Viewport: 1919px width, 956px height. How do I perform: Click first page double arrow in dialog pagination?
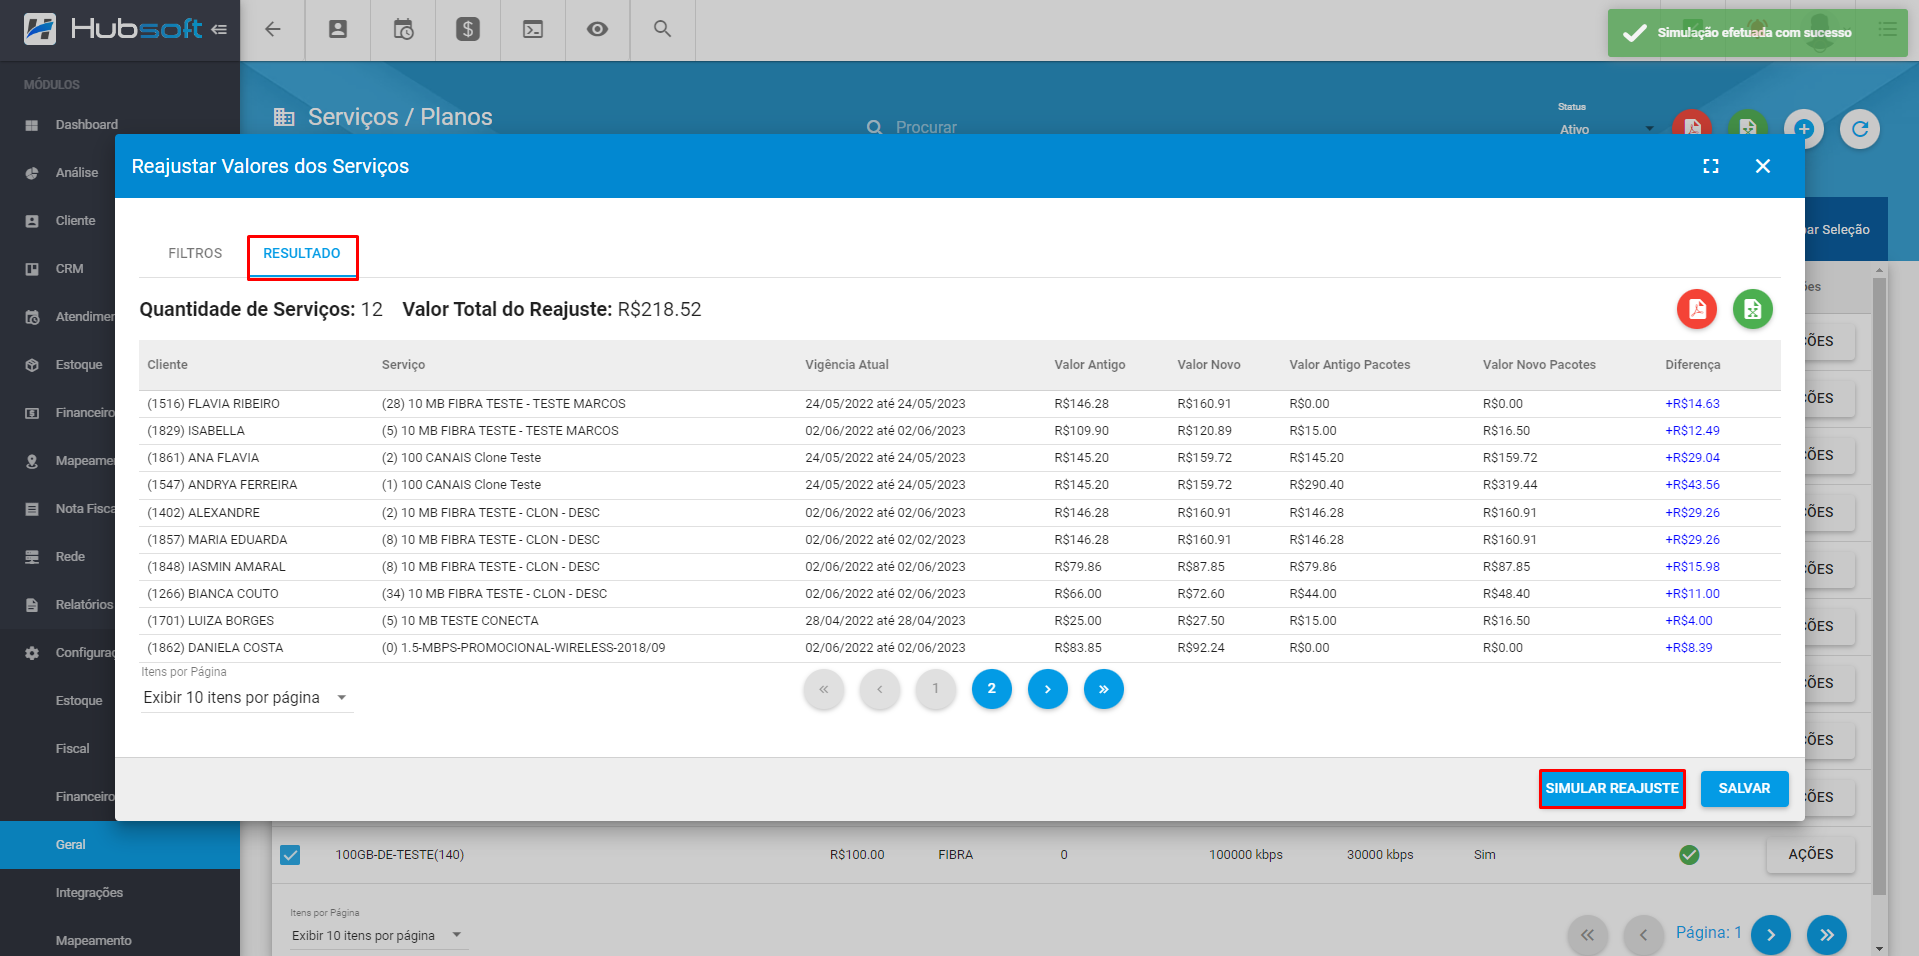824,689
